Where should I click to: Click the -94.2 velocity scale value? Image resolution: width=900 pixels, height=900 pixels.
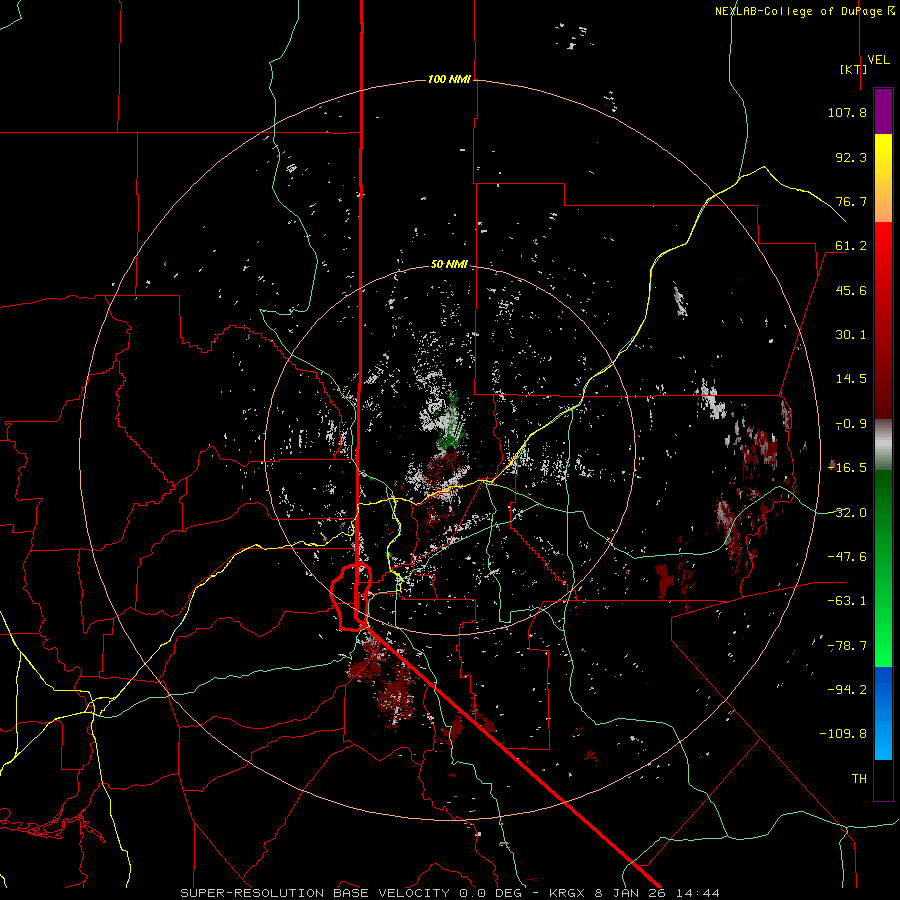pyautogui.click(x=847, y=690)
